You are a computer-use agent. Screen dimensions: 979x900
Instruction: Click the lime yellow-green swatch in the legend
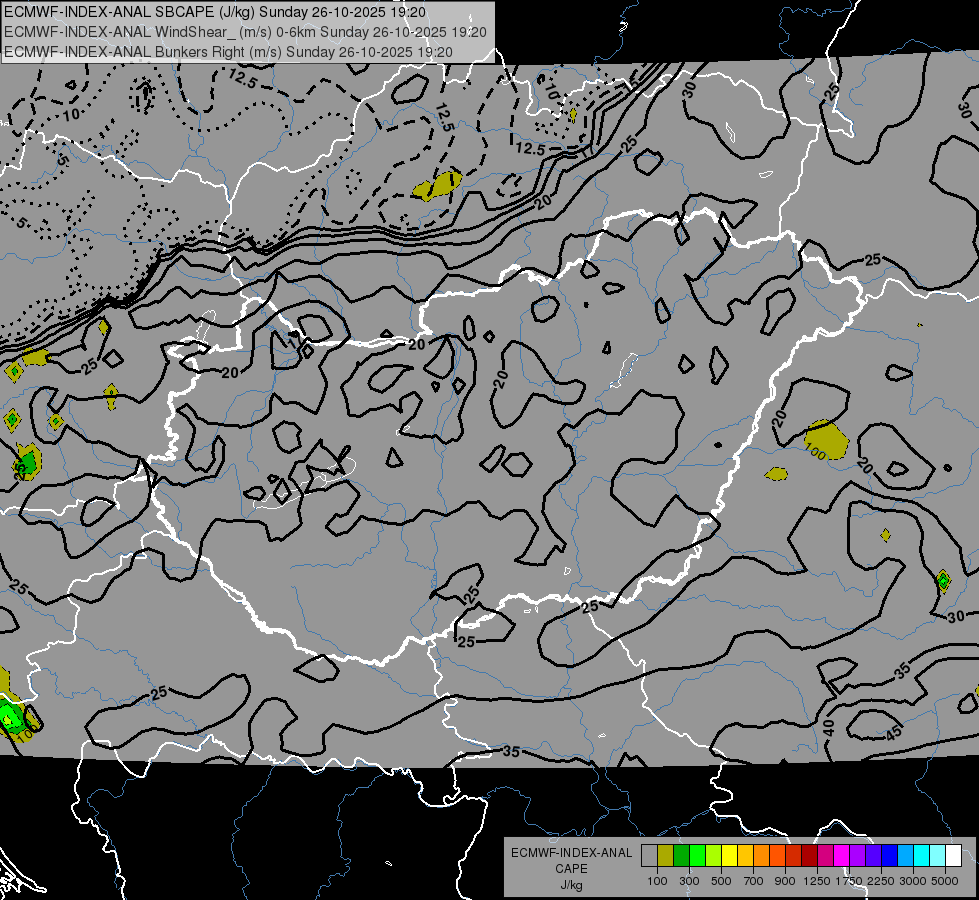pos(714,856)
